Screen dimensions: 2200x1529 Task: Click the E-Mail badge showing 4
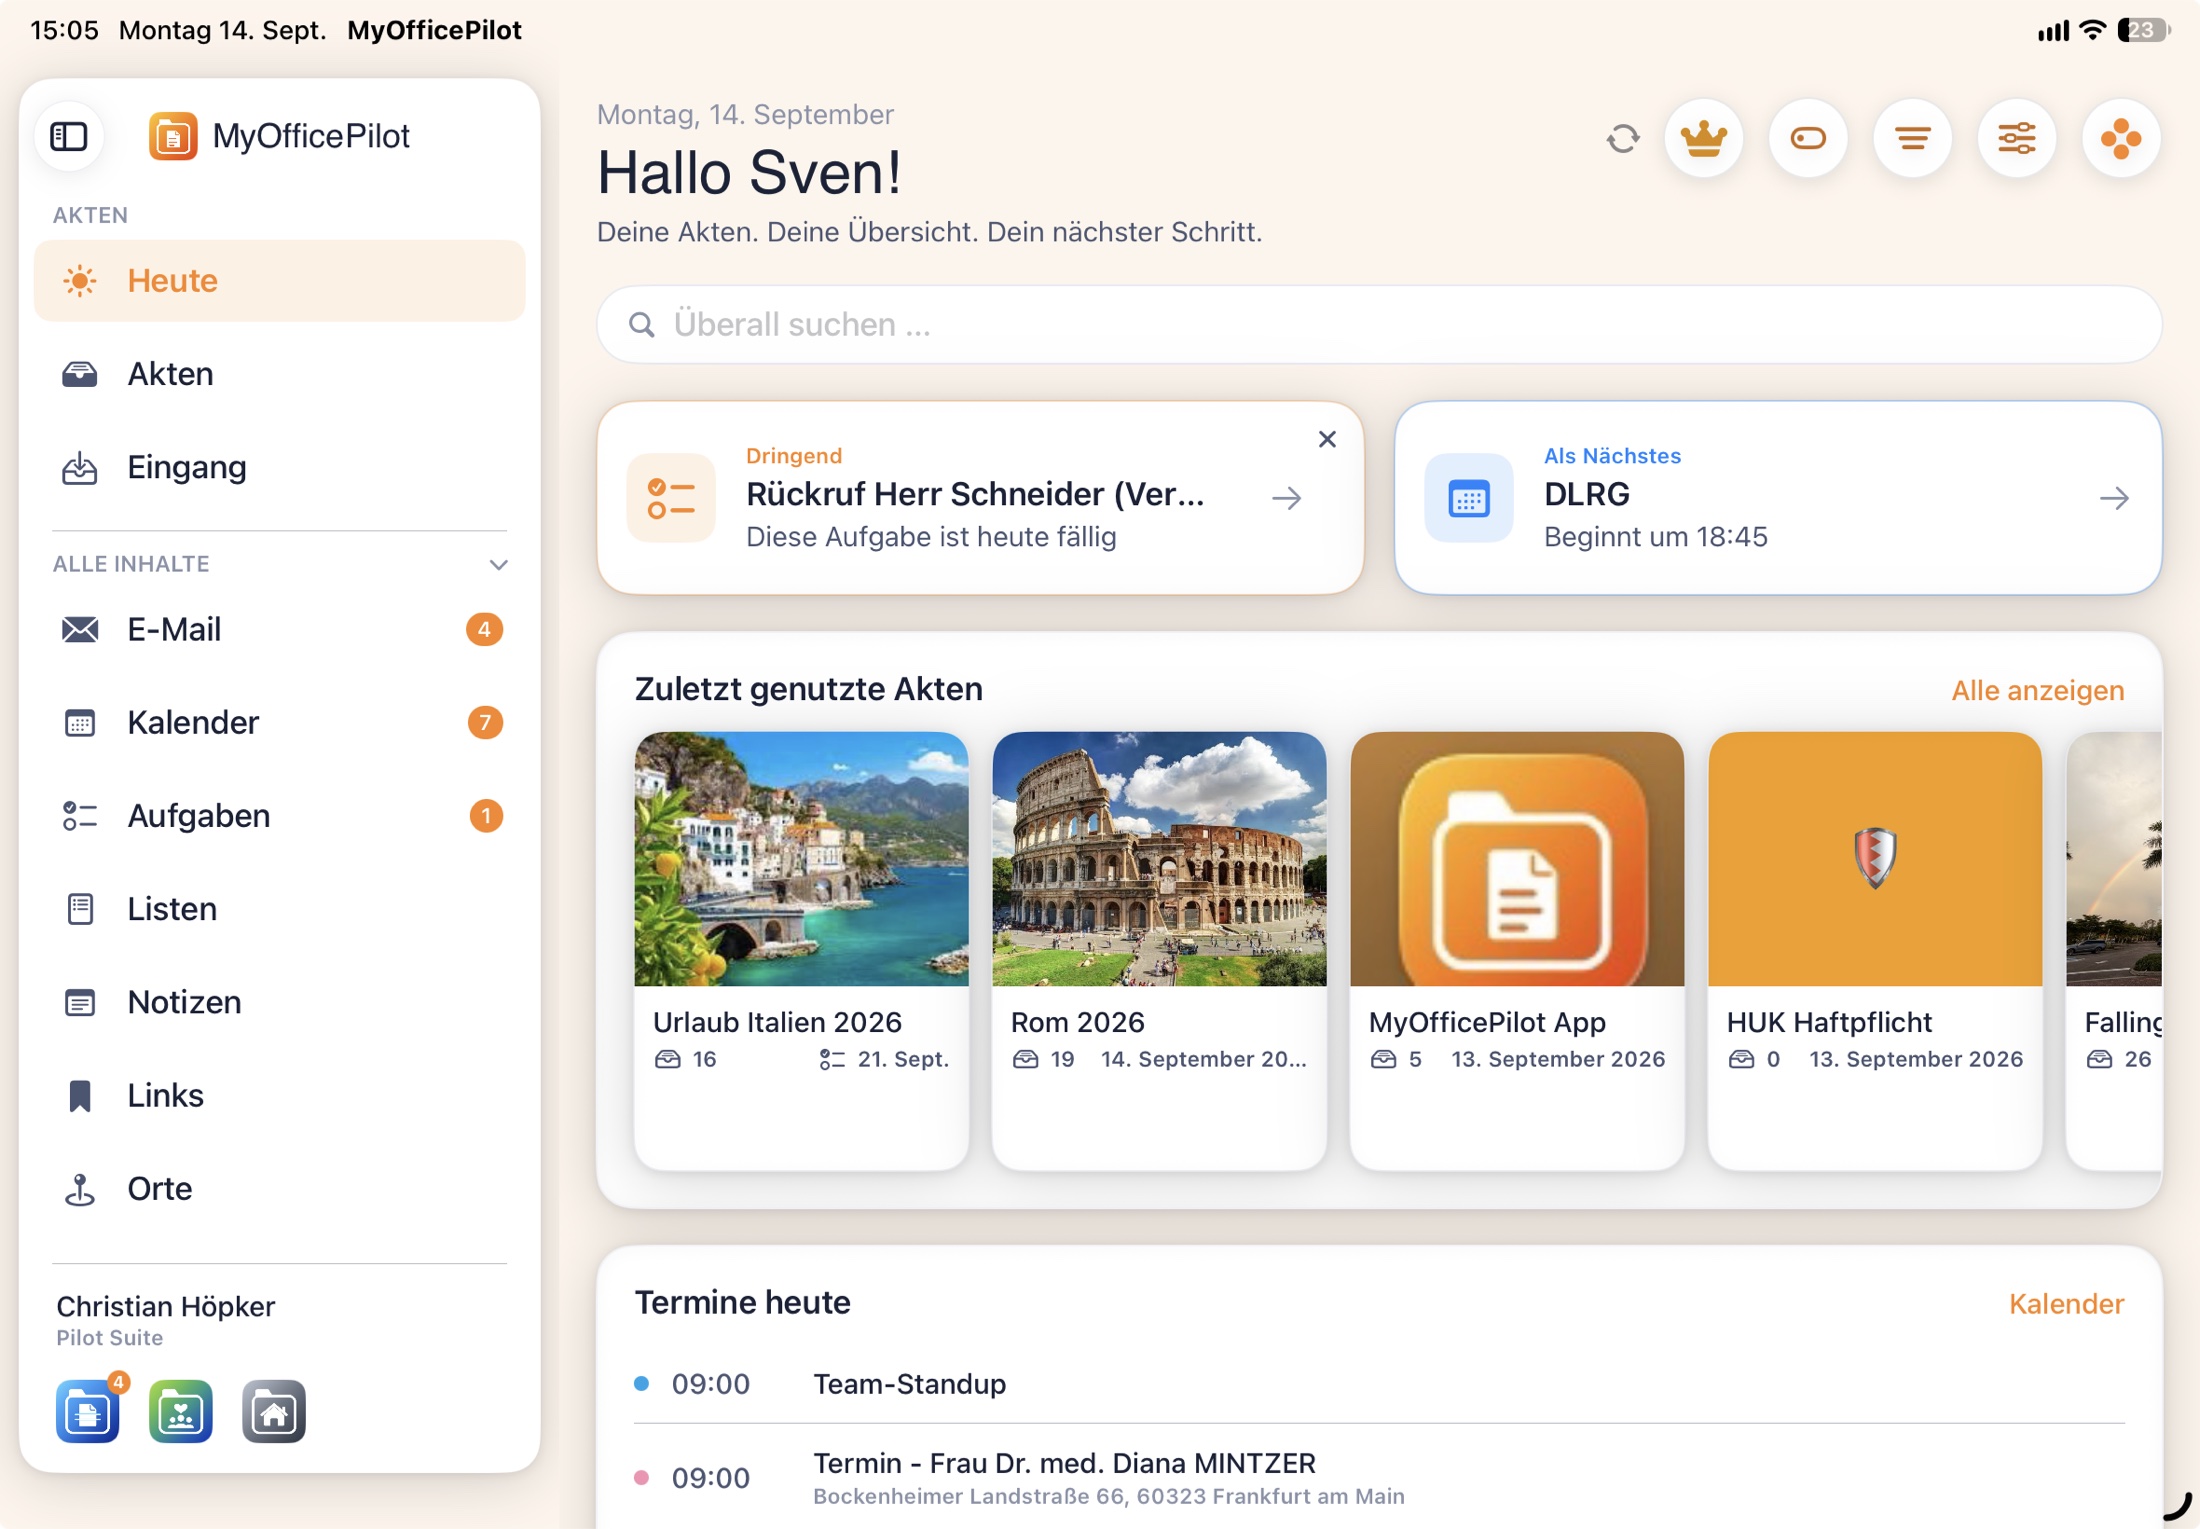484,629
